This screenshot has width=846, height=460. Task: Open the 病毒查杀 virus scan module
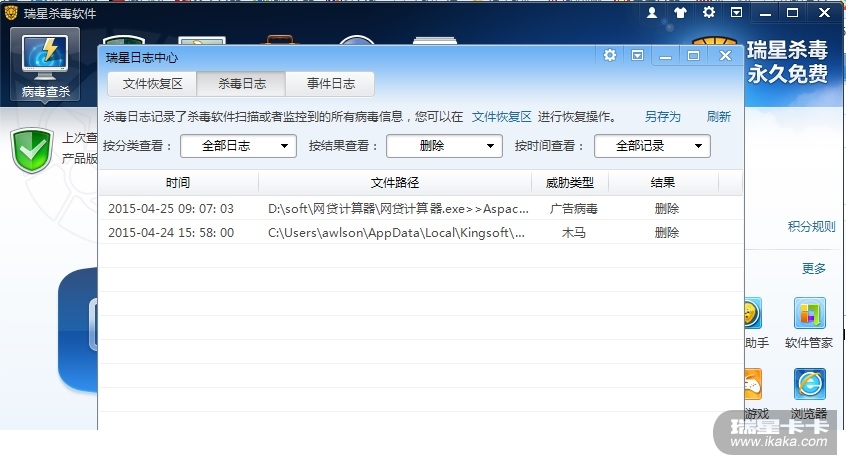point(45,64)
